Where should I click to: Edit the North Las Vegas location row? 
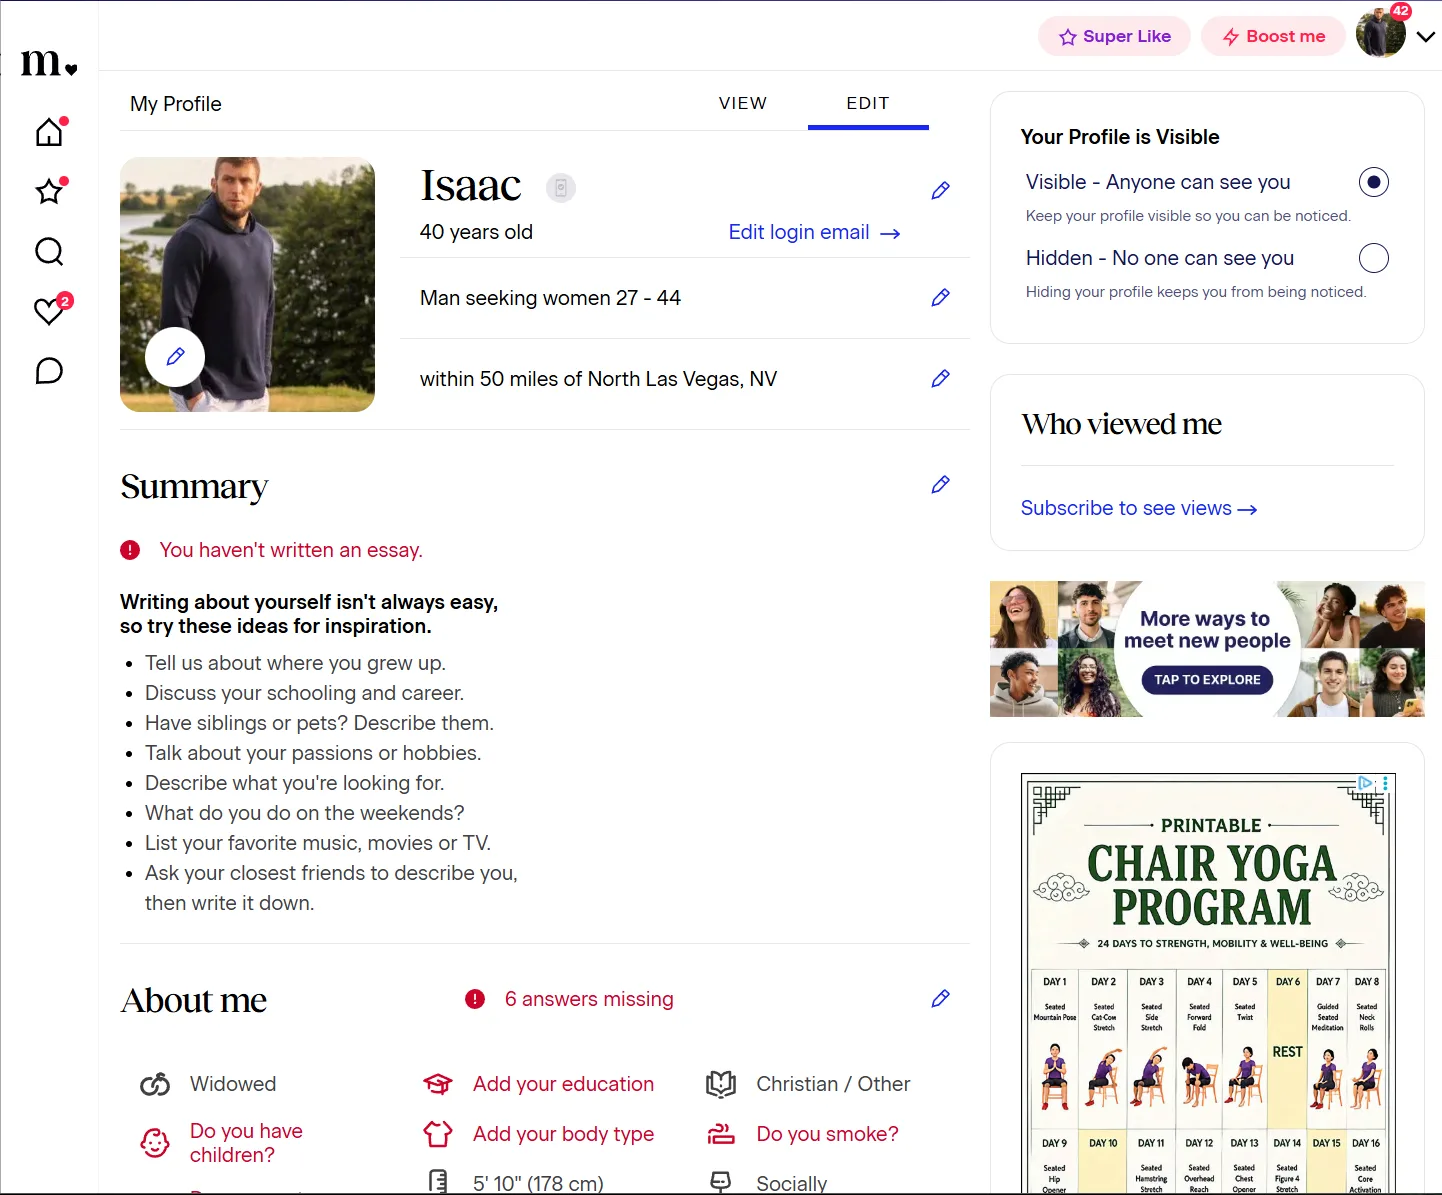coord(940,378)
